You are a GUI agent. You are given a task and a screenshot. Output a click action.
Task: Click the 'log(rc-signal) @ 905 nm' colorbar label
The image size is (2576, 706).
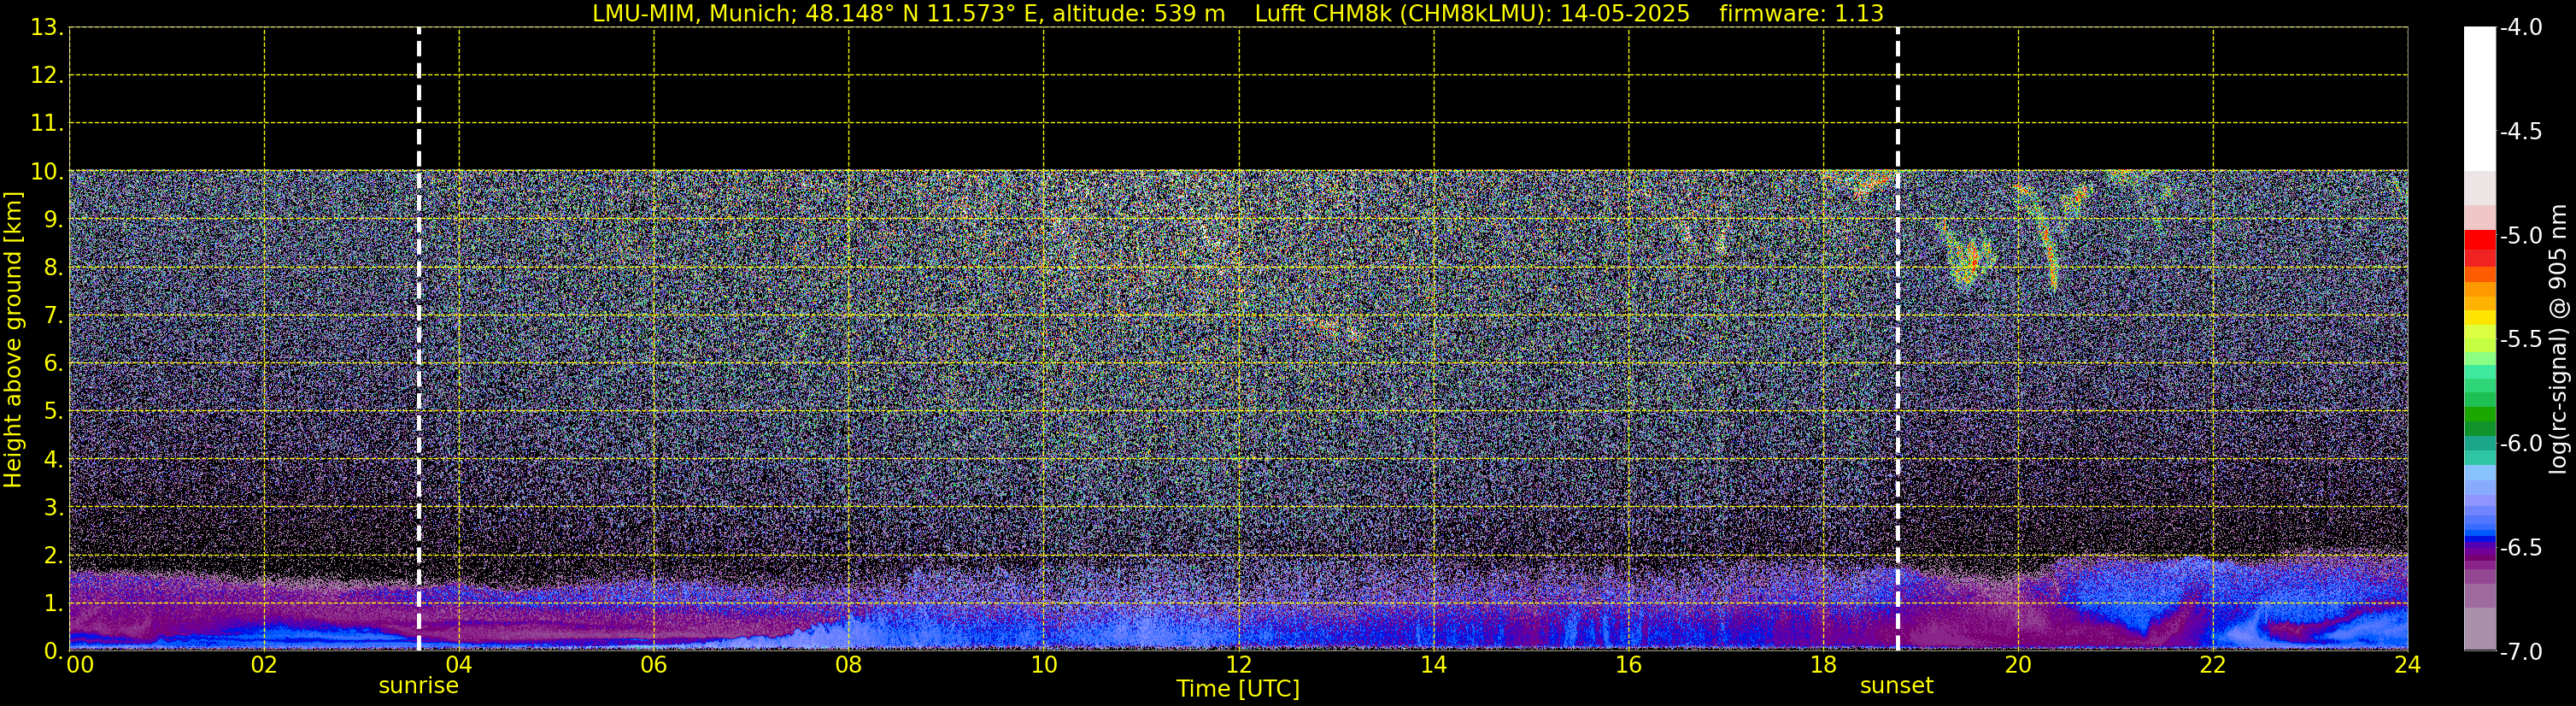(2558, 339)
